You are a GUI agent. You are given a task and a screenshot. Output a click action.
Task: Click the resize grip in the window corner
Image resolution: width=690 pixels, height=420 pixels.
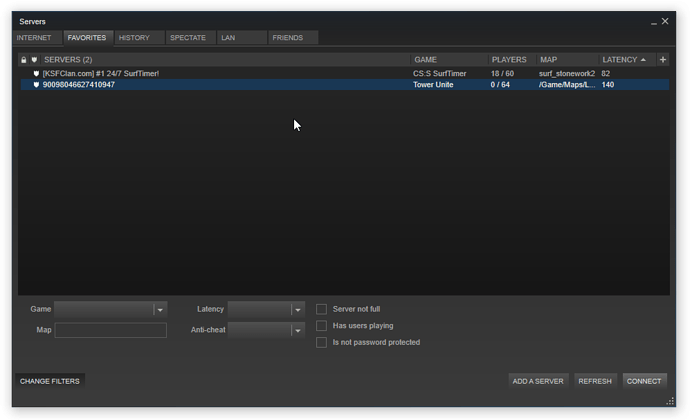(670, 401)
